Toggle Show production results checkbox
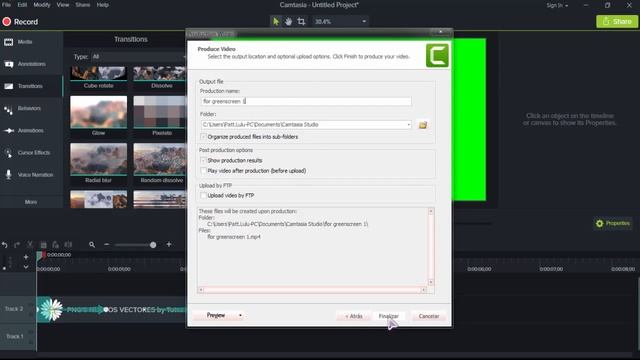 pos(203,160)
